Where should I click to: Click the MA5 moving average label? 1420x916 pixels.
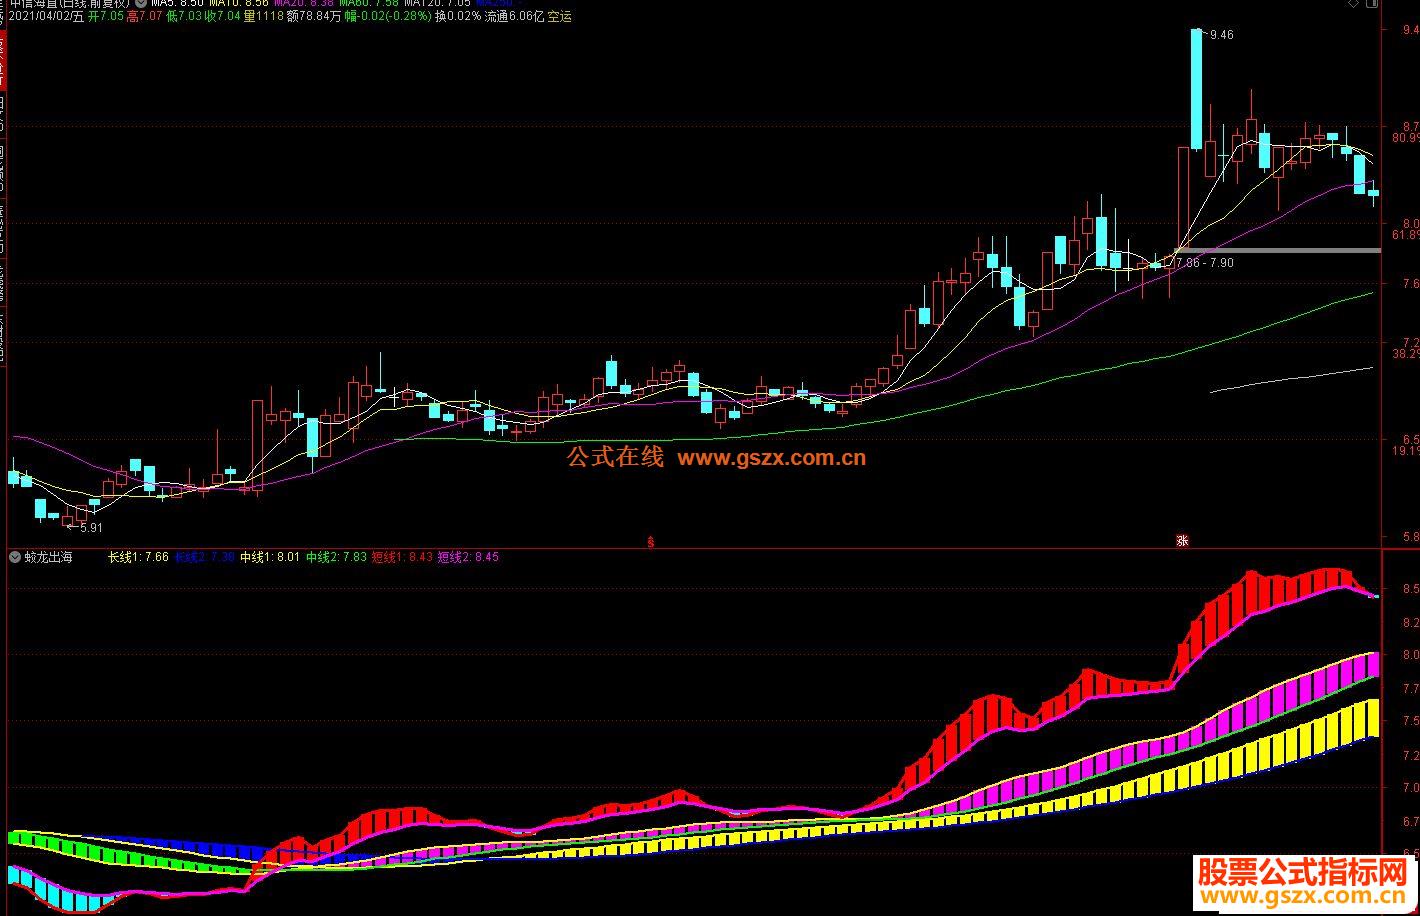click(x=178, y=4)
